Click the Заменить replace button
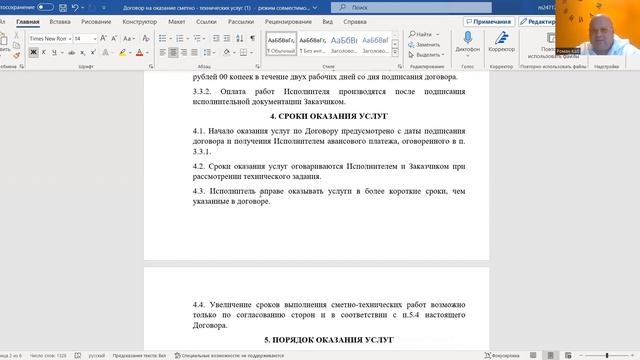 click(424, 44)
